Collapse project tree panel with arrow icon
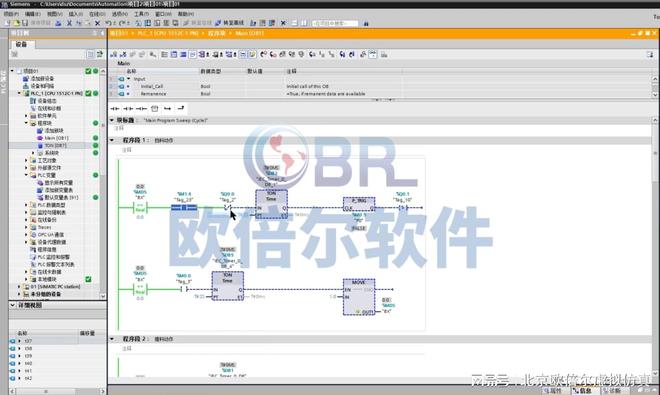Image resolution: width=660 pixels, height=395 pixels. [102, 33]
